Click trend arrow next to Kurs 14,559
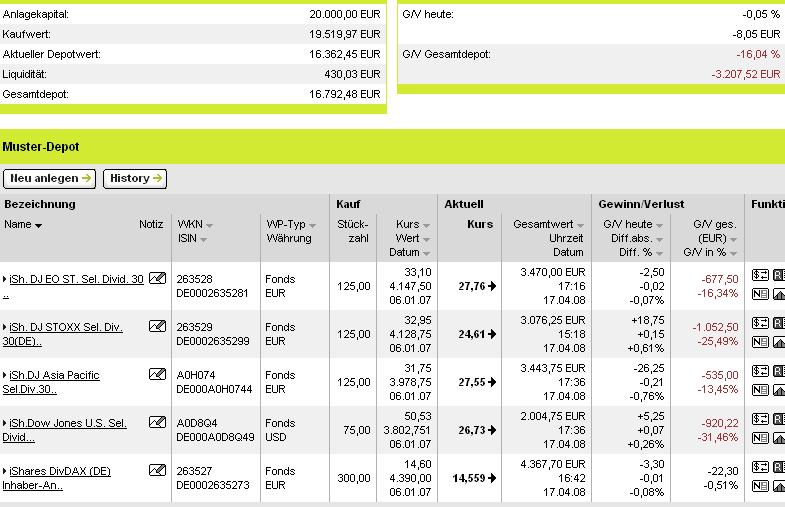 [x=492, y=478]
